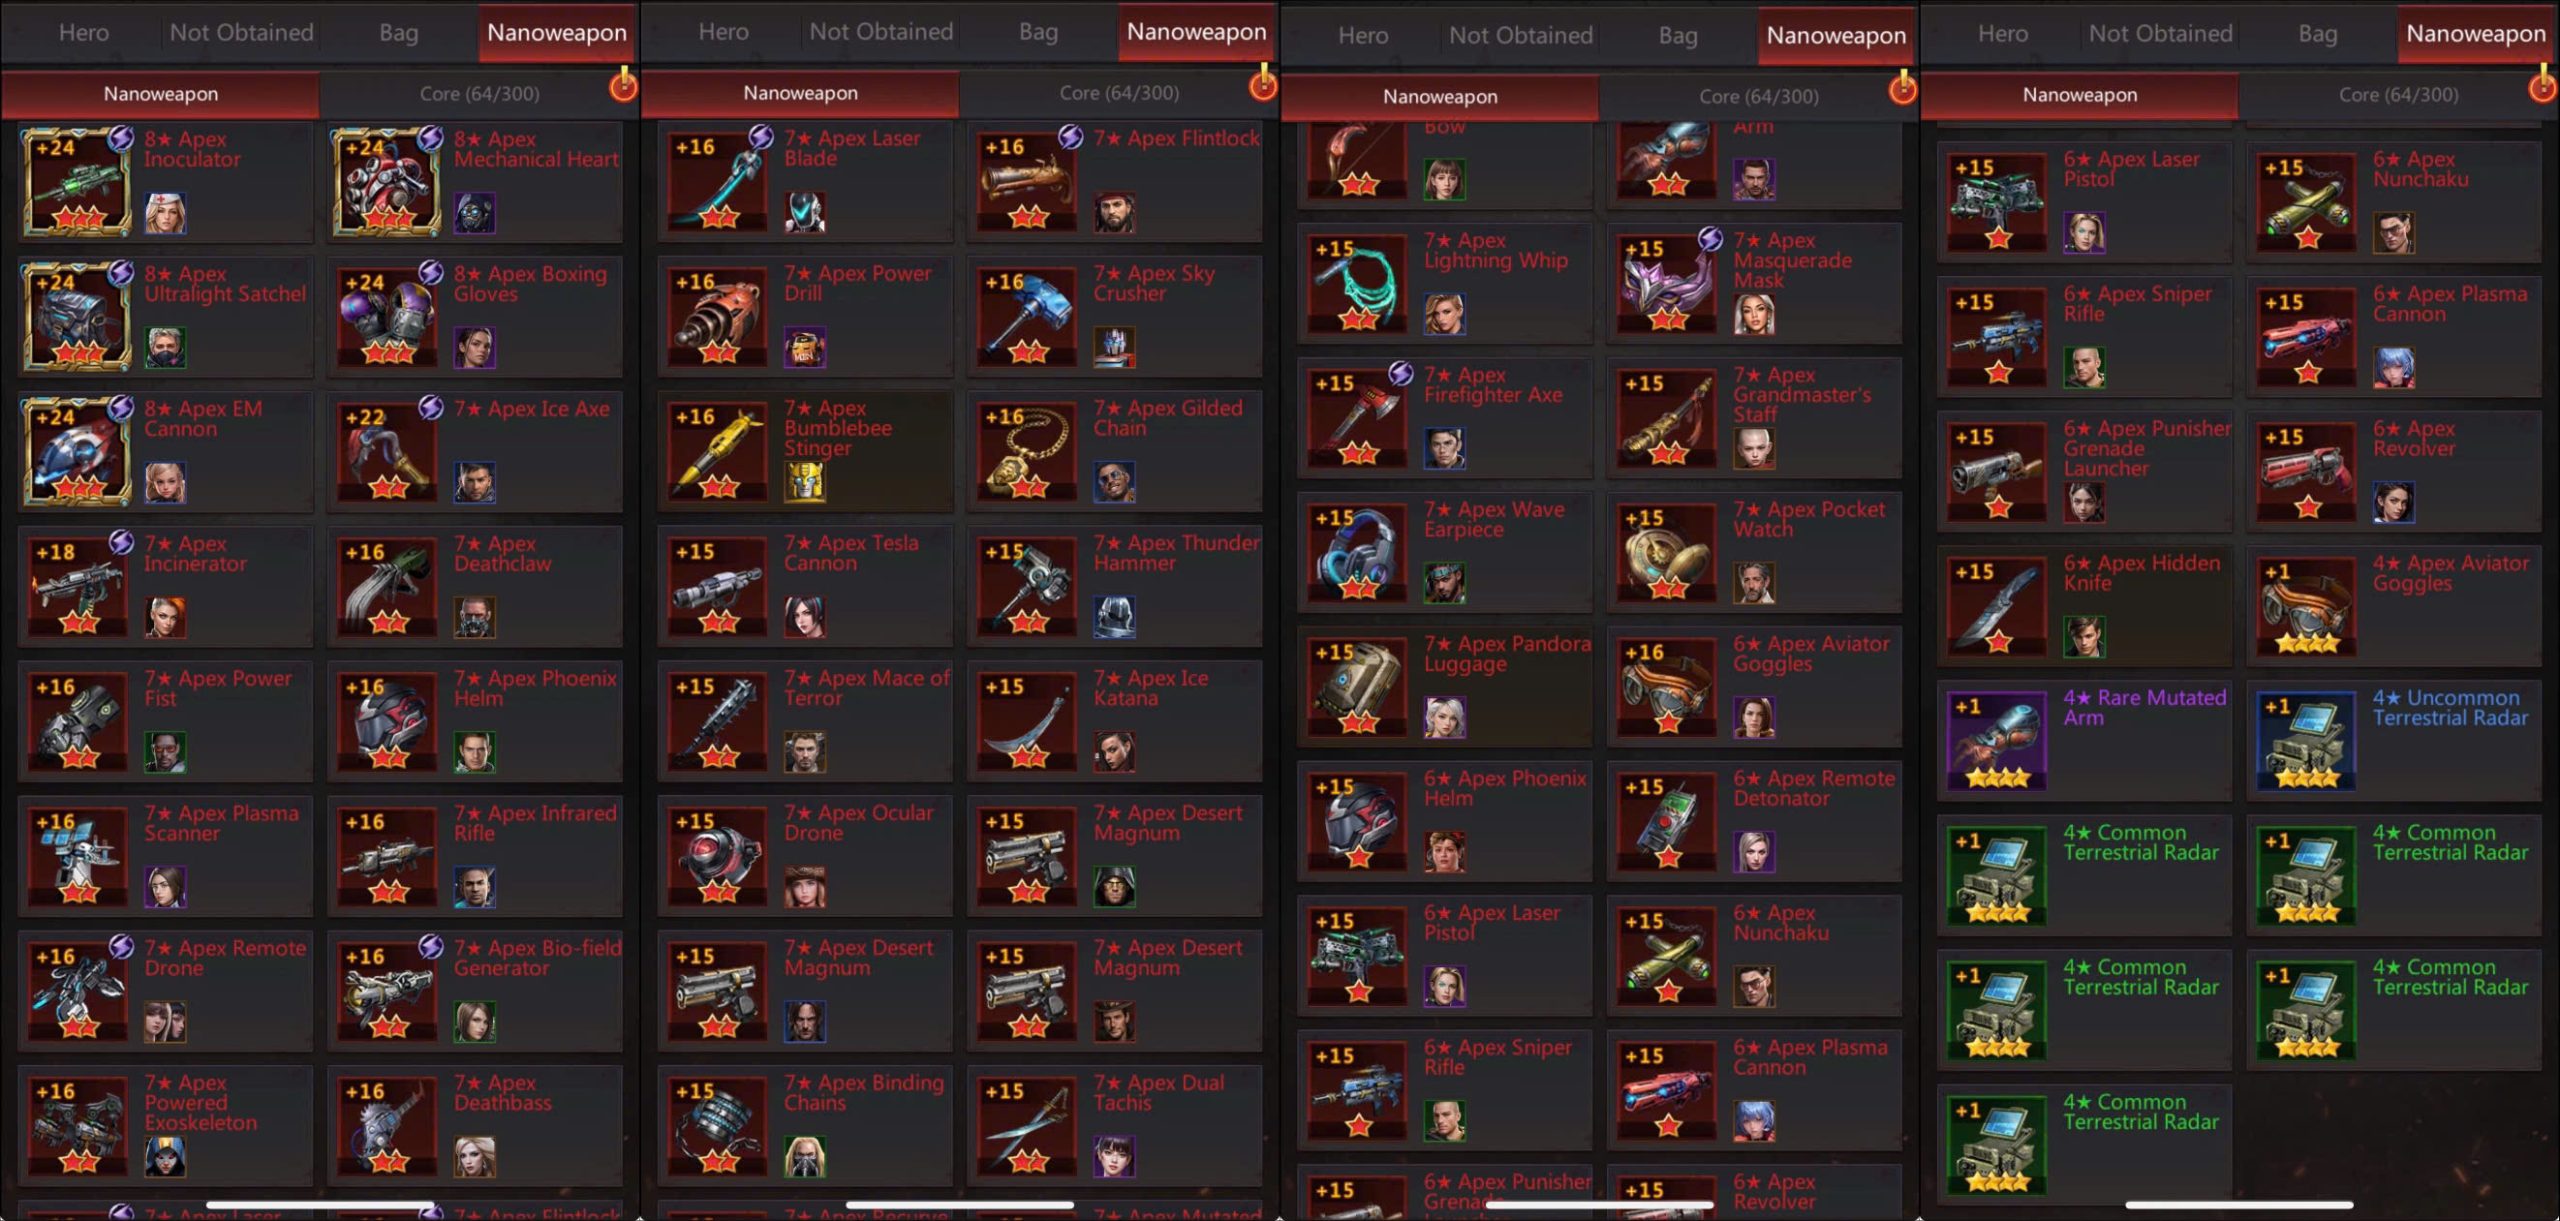
Task: Click the 7★ Apex Pocket Watch entry
Action: point(1754,551)
